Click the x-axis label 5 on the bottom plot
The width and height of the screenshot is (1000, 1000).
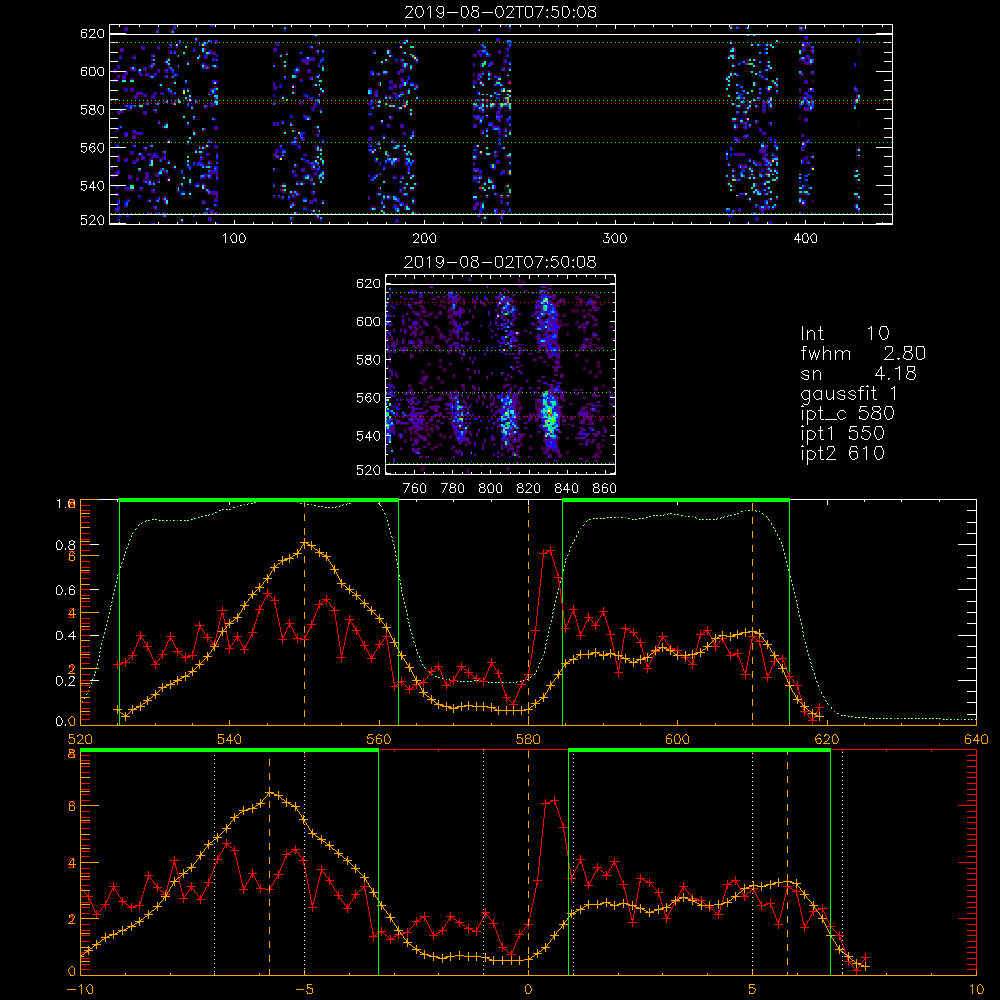pyautogui.click(x=753, y=990)
